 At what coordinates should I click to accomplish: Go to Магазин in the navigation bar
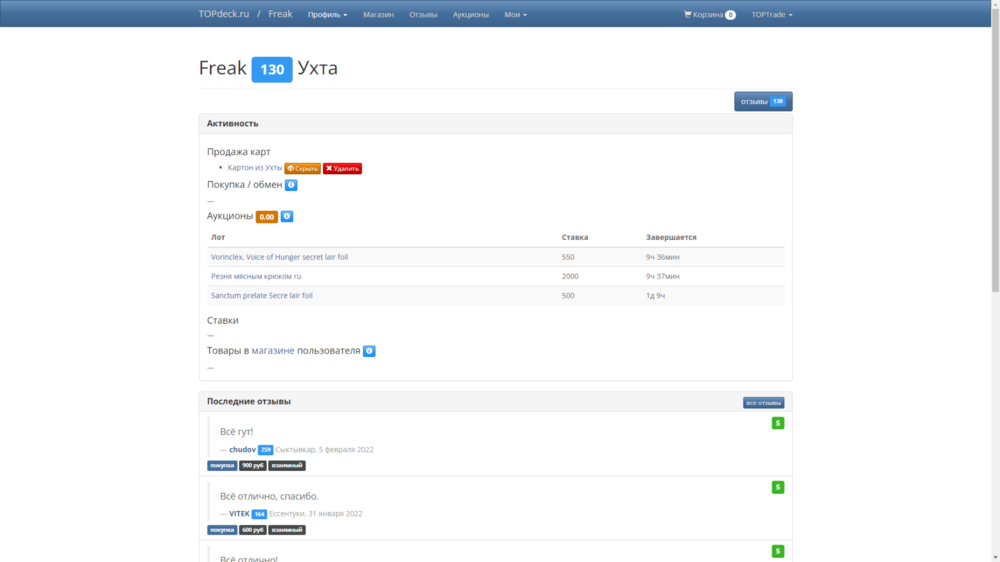(x=378, y=15)
